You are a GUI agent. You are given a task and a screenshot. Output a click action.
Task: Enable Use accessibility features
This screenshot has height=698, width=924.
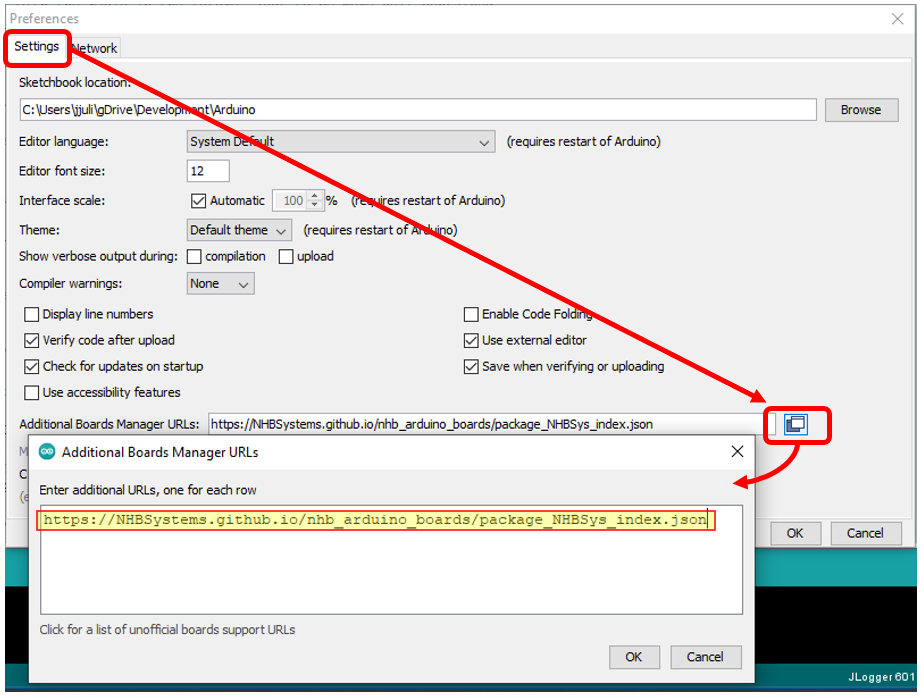[31, 393]
